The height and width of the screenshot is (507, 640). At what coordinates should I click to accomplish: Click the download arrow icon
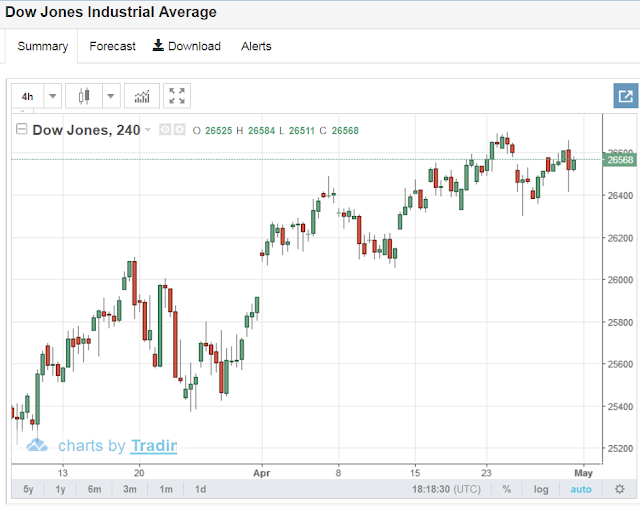point(158,45)
